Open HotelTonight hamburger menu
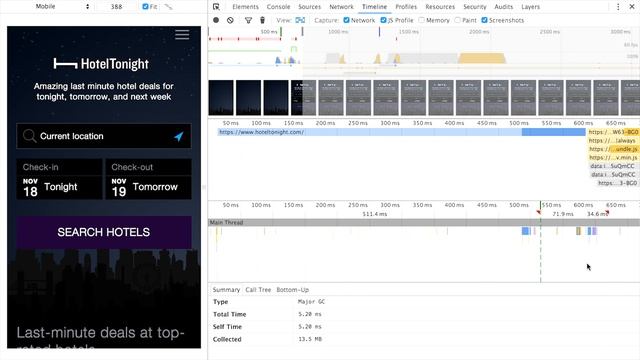 point(182,35)
